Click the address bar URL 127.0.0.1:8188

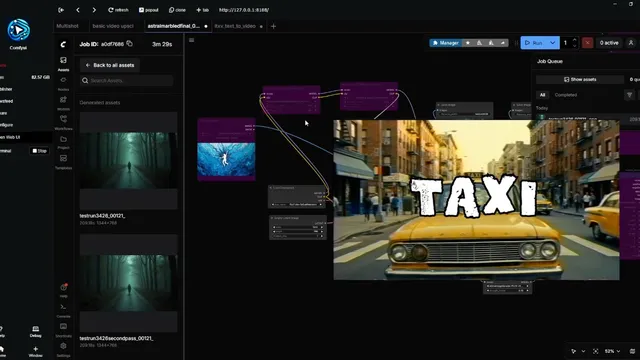pos(244,10)
